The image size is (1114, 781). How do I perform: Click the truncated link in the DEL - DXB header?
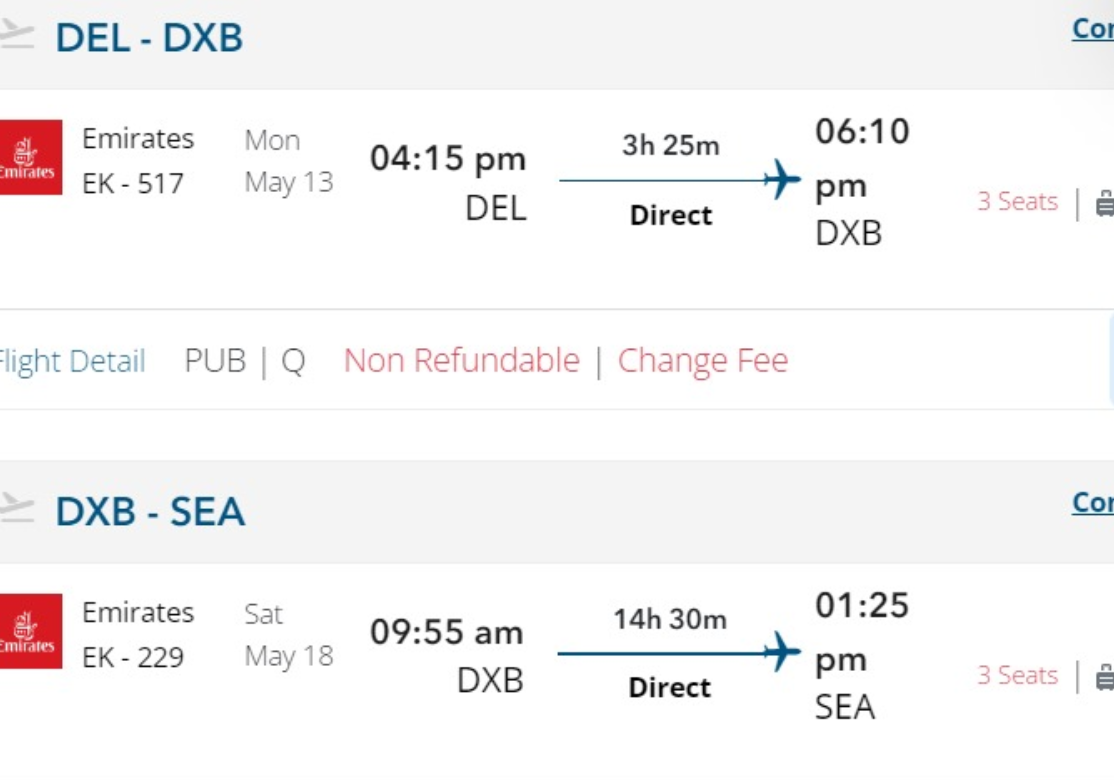point(1092,29)
